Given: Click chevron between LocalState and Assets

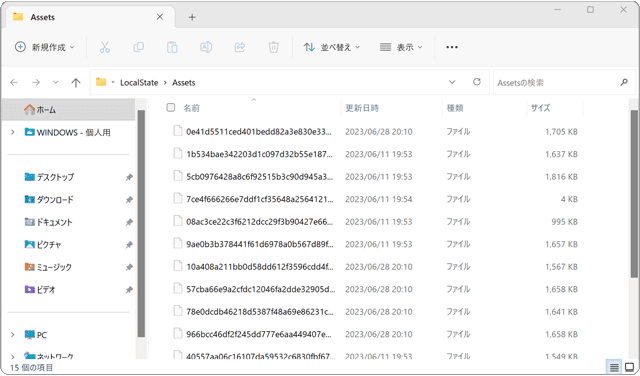Looking at the screenshot, I should tap(165, 82).
